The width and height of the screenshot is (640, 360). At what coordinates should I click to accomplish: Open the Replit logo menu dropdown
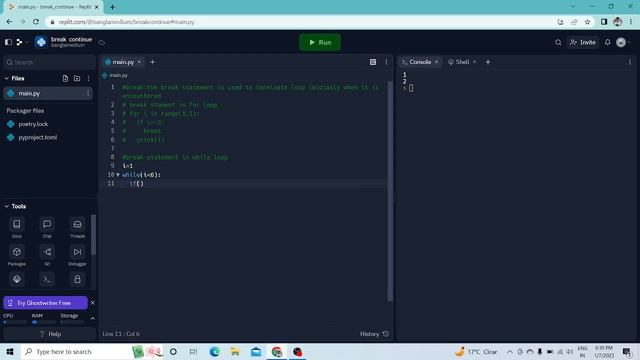21,42
